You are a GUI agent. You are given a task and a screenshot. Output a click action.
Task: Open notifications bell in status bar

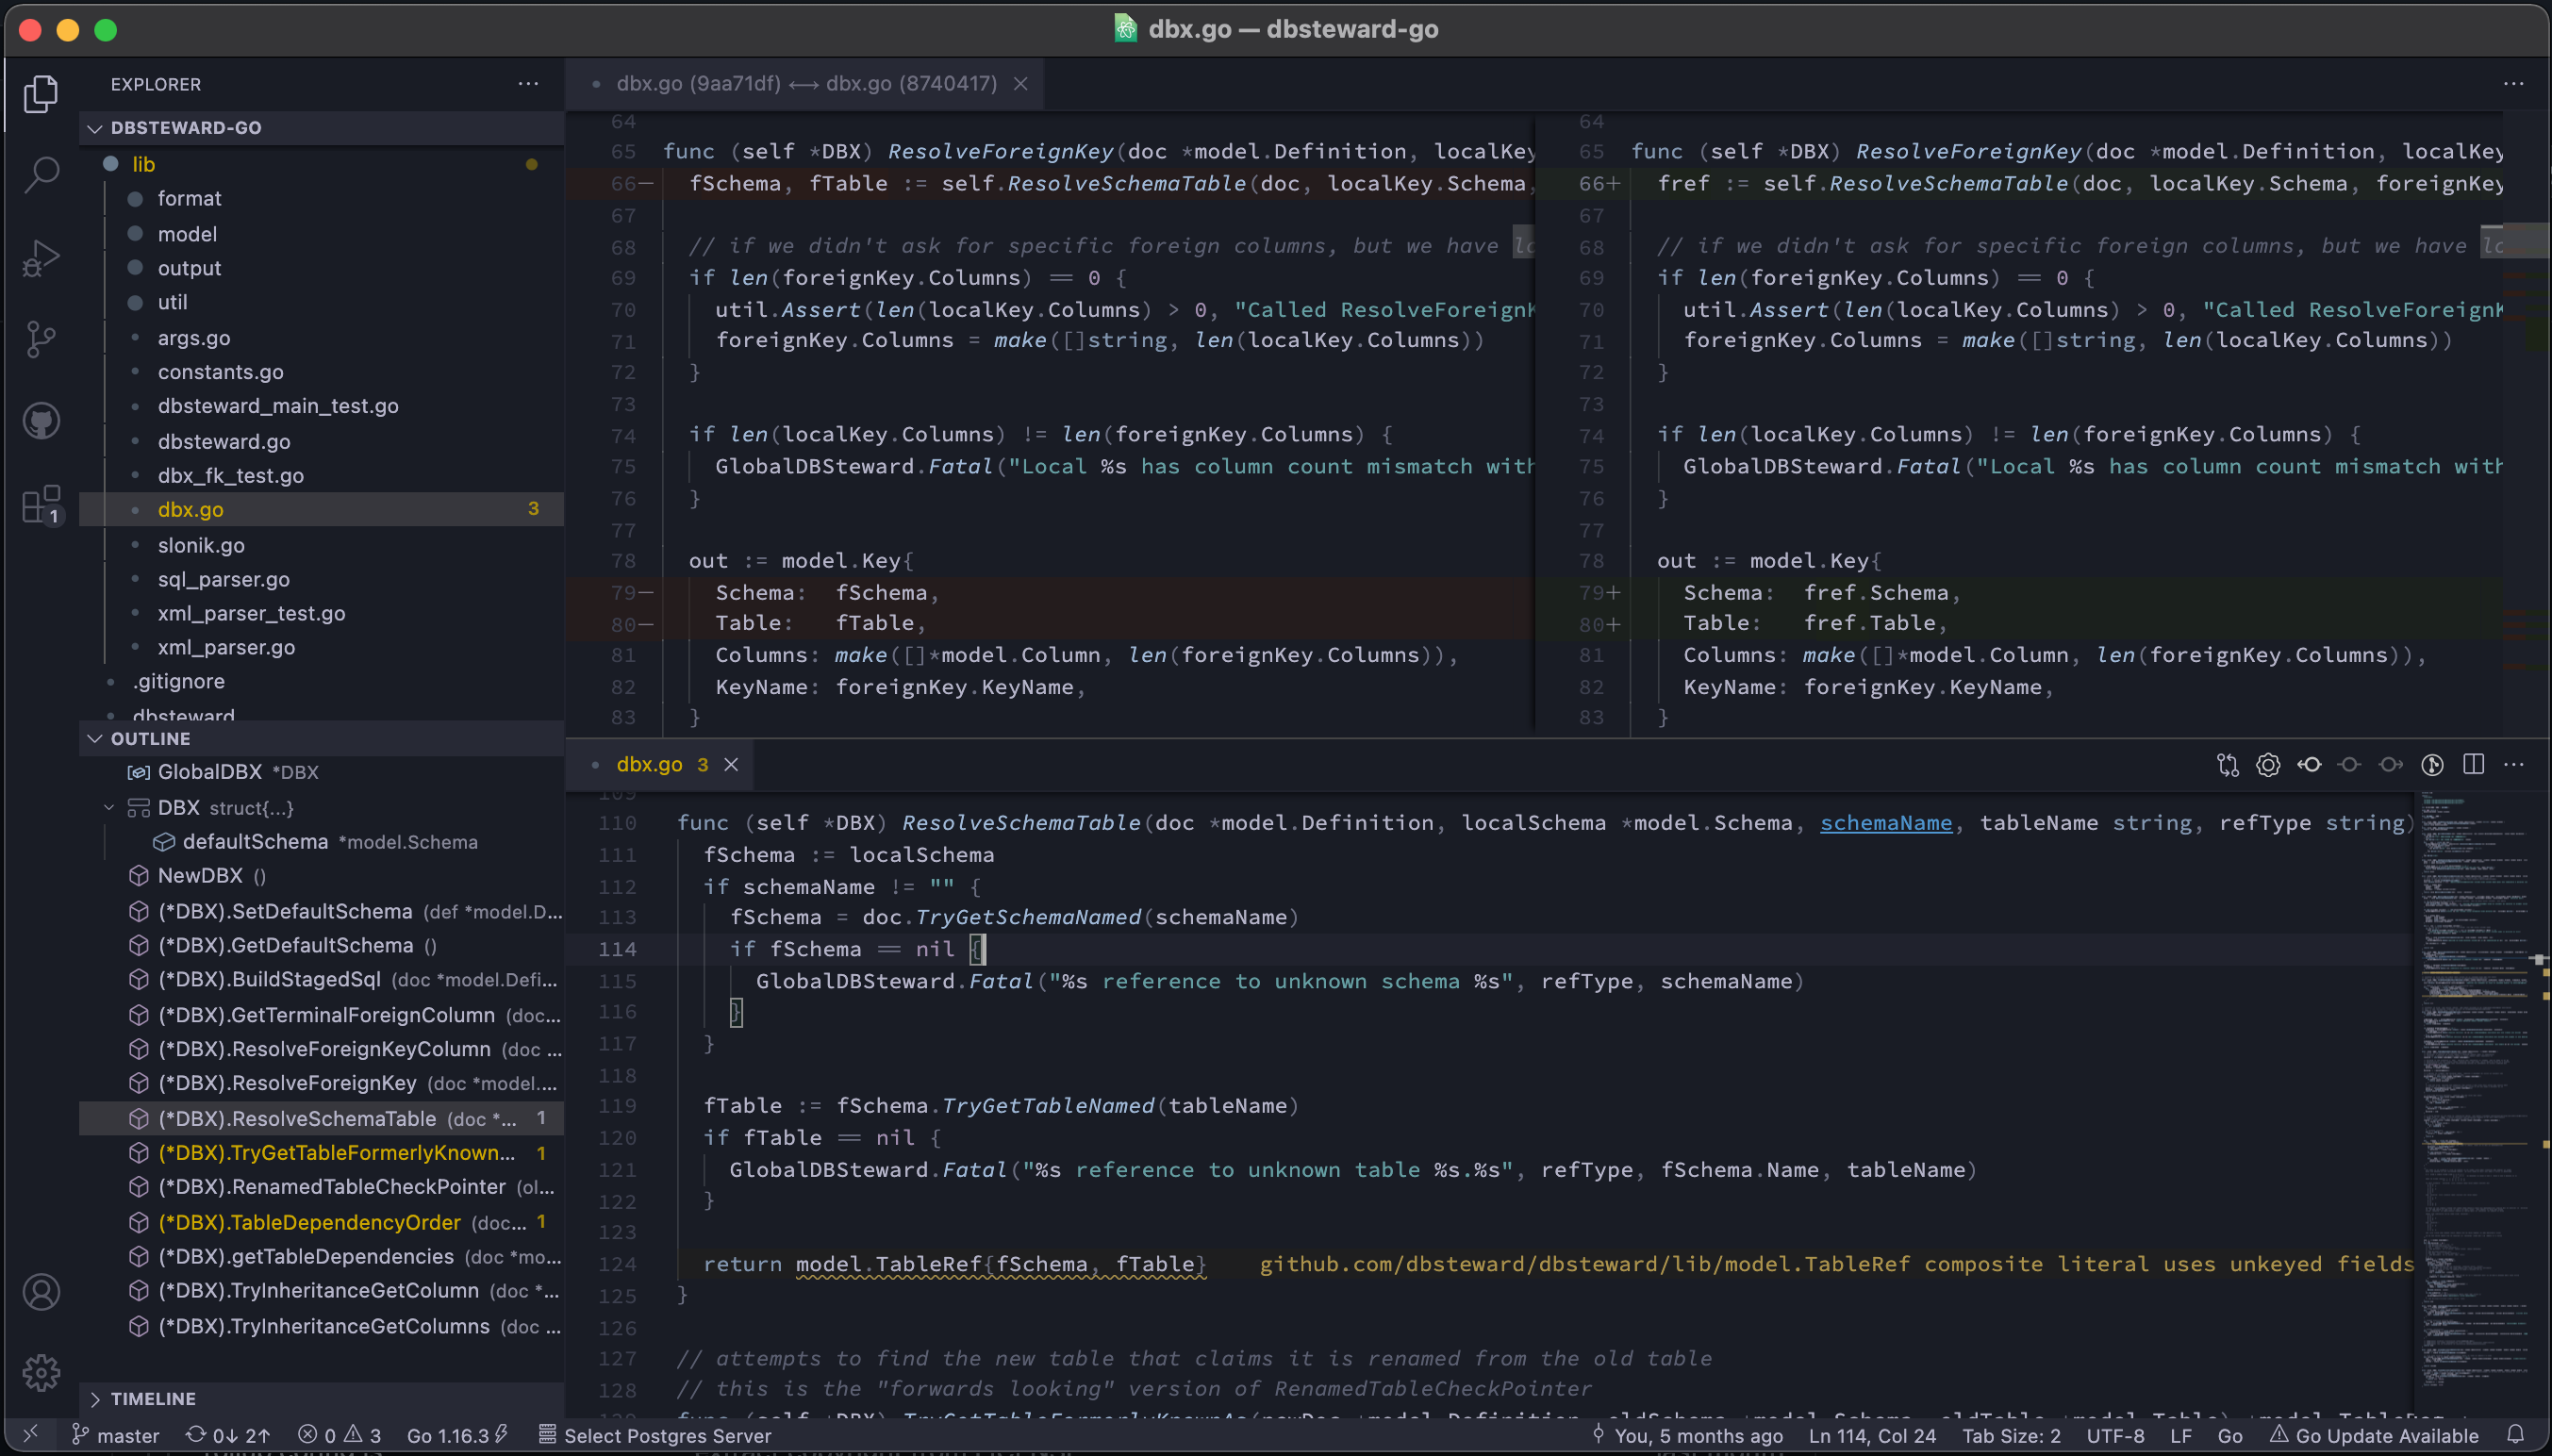click(2516, 1435)
